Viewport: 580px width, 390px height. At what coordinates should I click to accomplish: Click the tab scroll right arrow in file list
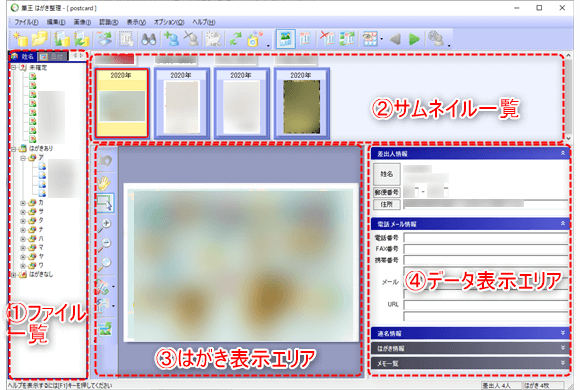click(x=82, y=56)
